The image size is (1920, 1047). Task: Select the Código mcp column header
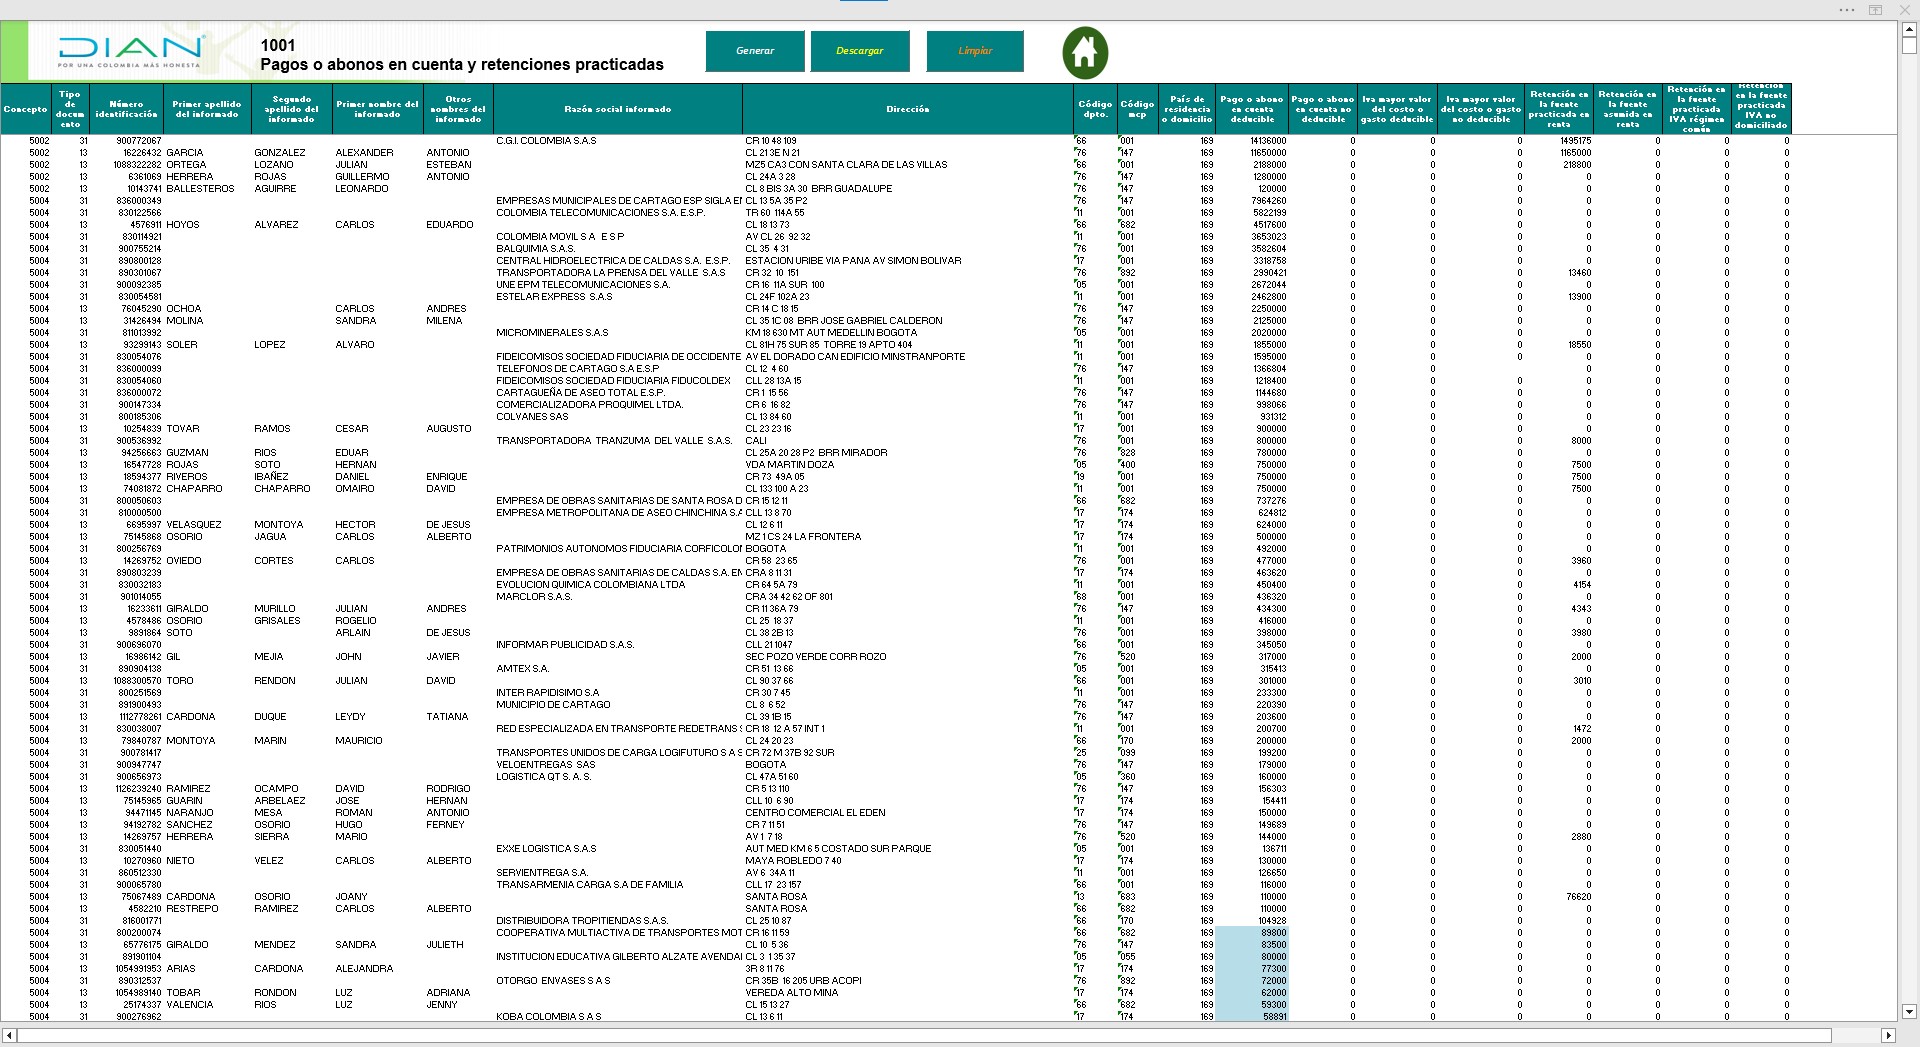point(1137,109)
